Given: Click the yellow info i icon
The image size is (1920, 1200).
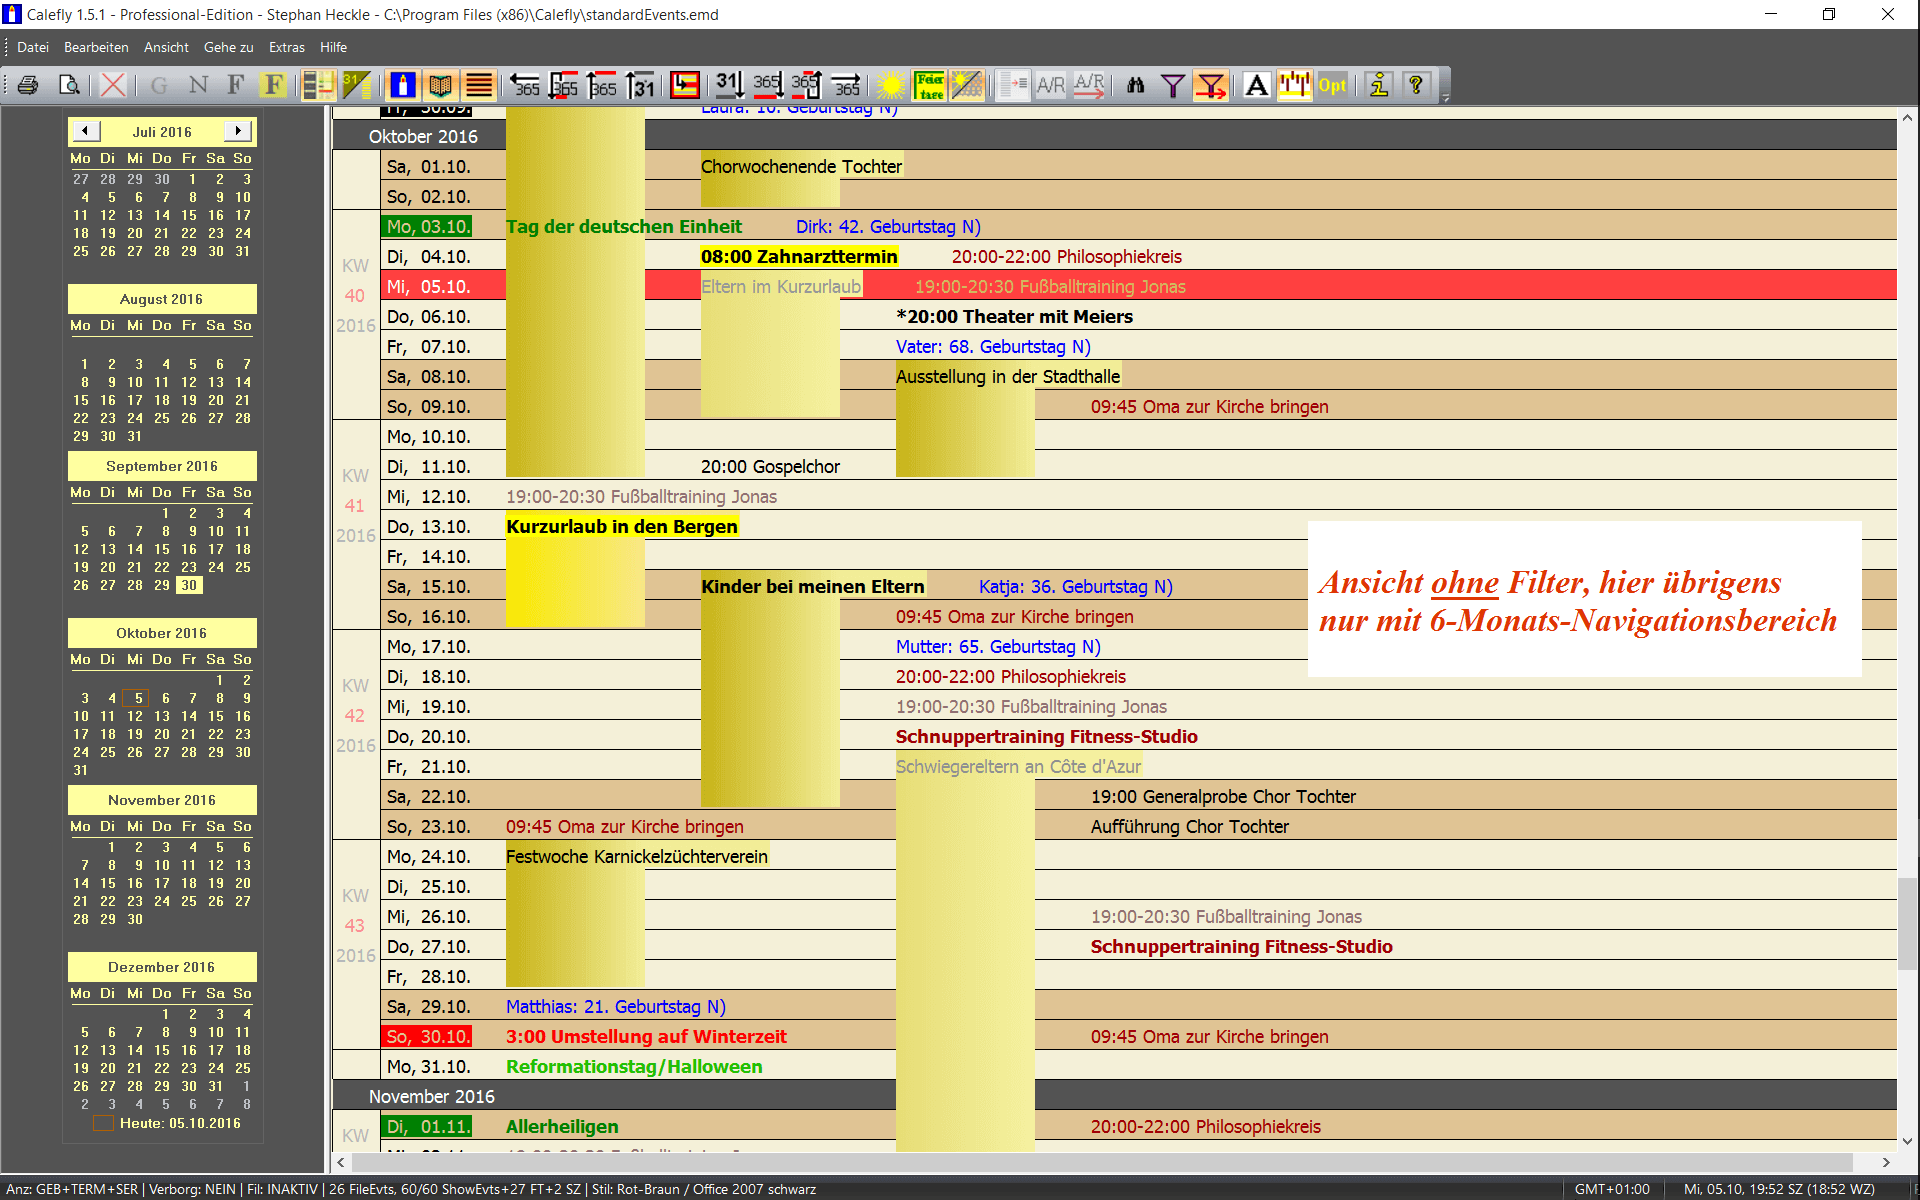Looking at the screenshot, I should tap(1379, 85).
